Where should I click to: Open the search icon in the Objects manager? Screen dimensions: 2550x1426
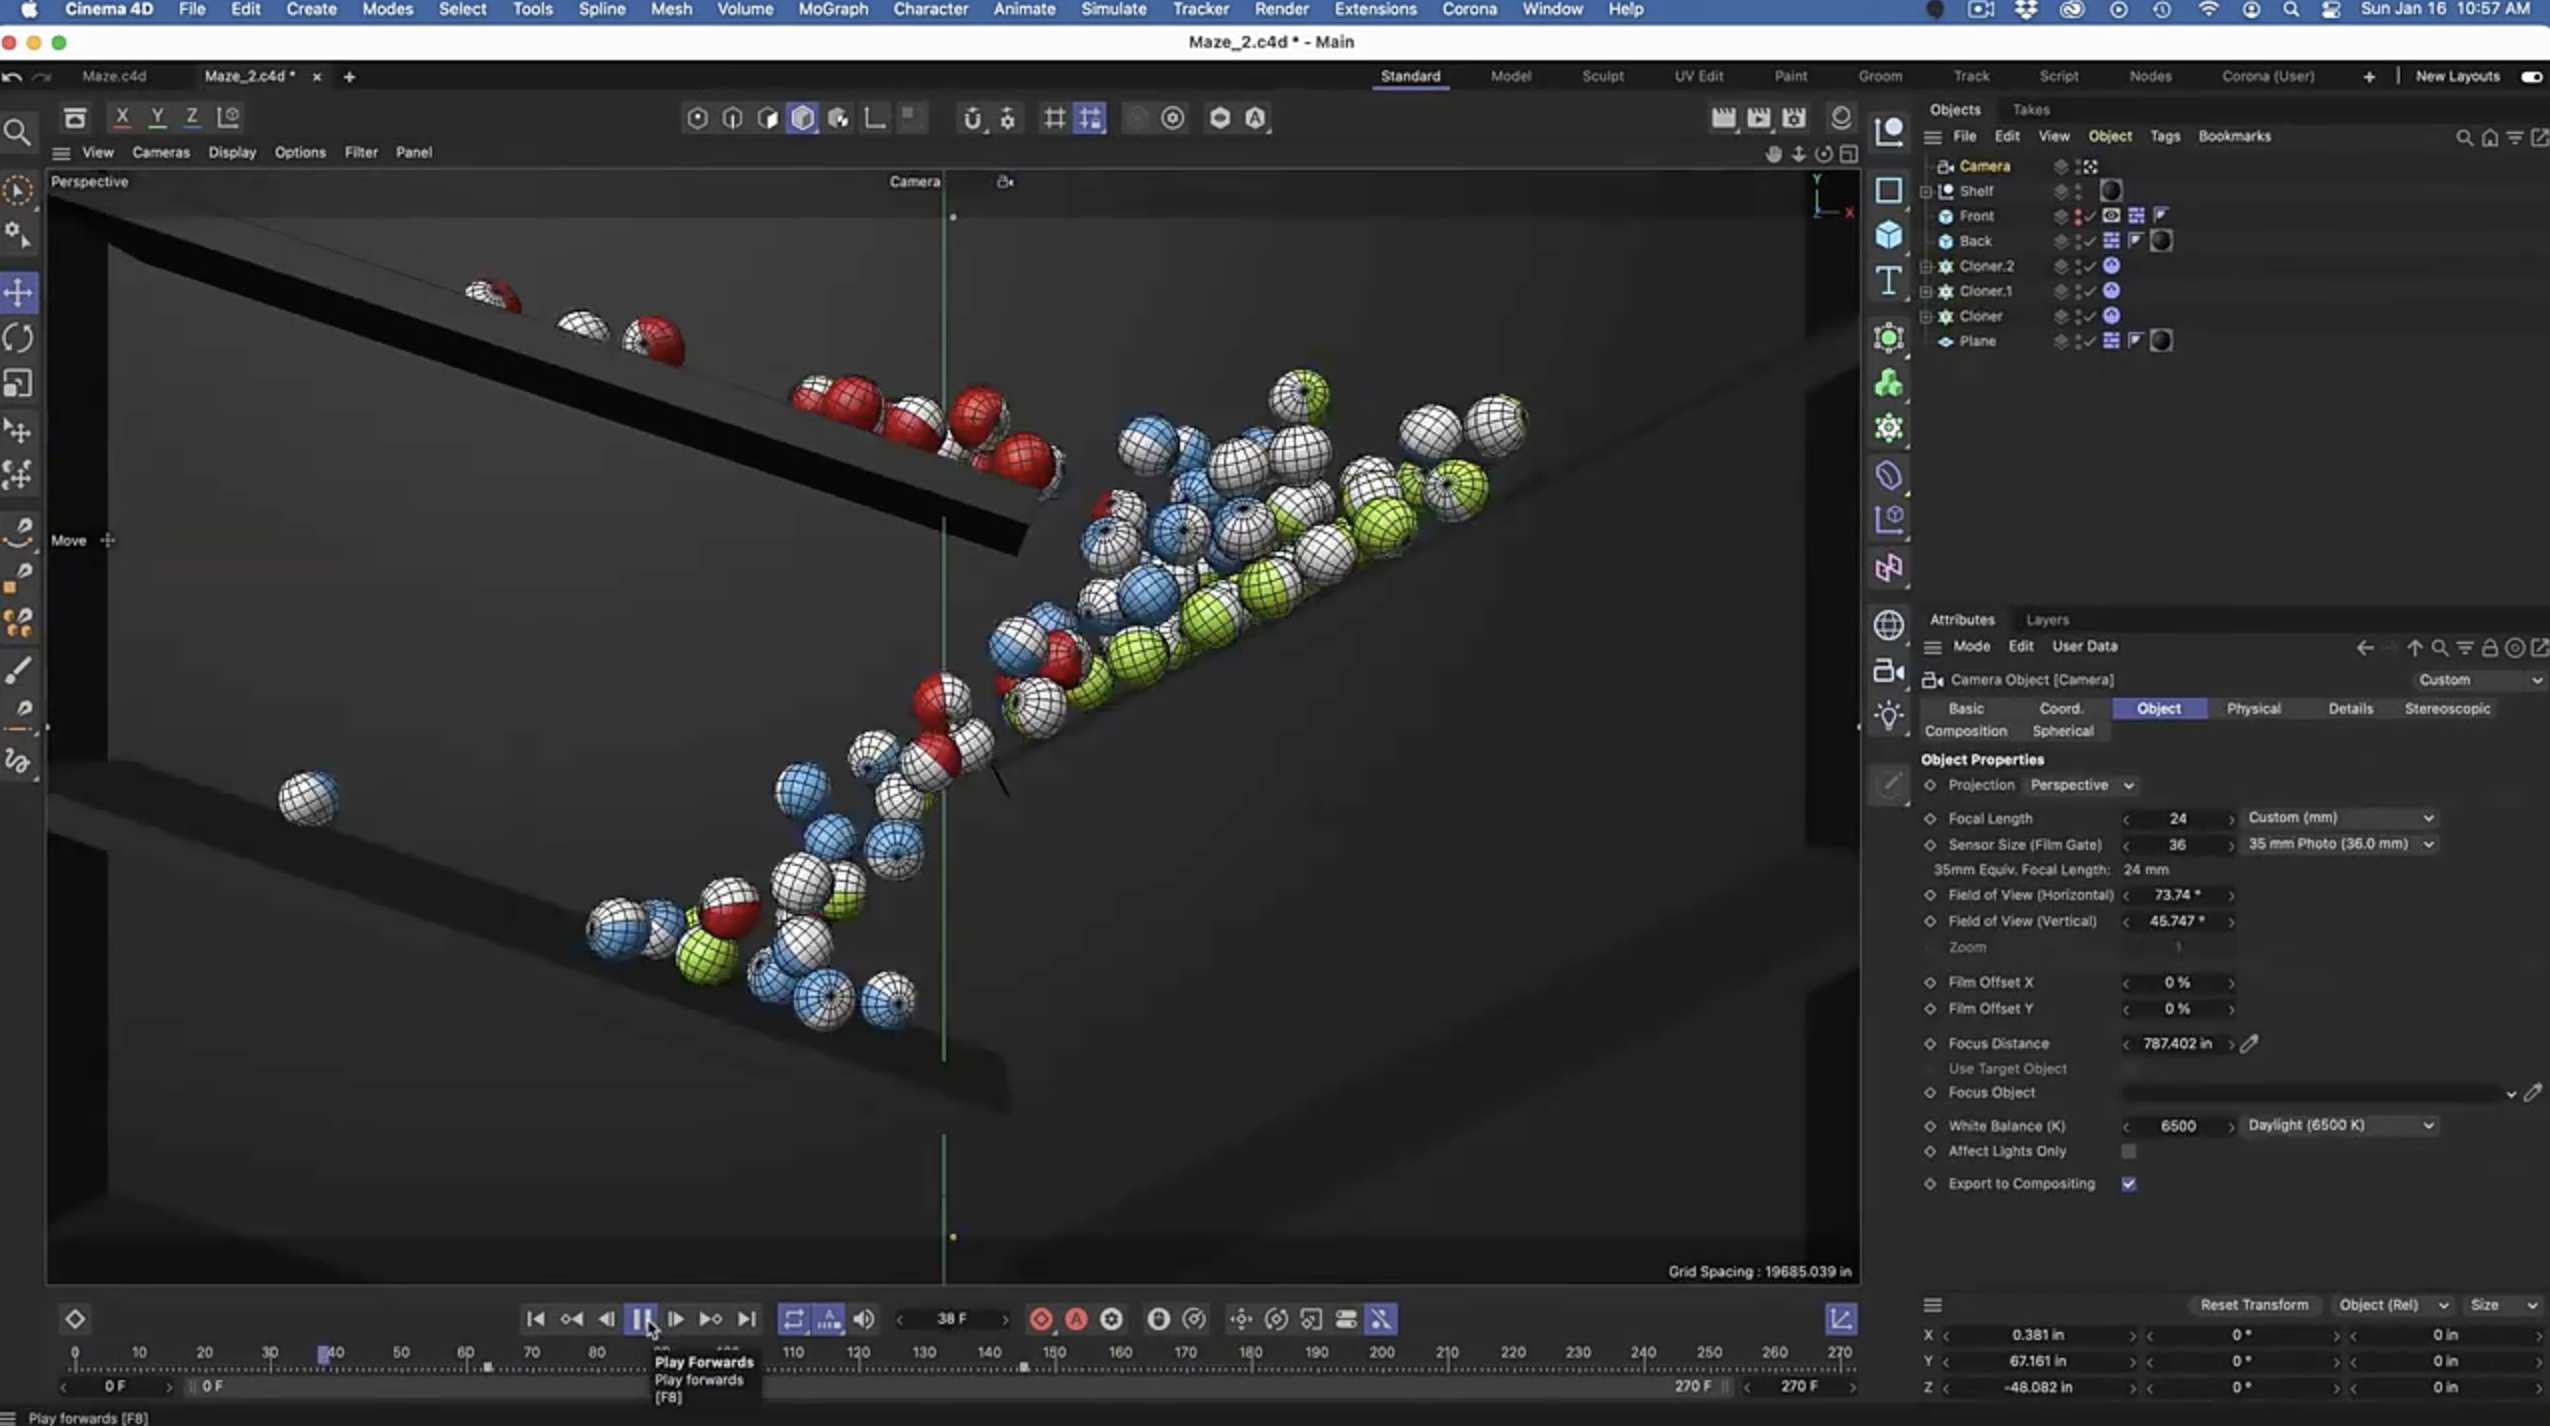(2462, 137)
